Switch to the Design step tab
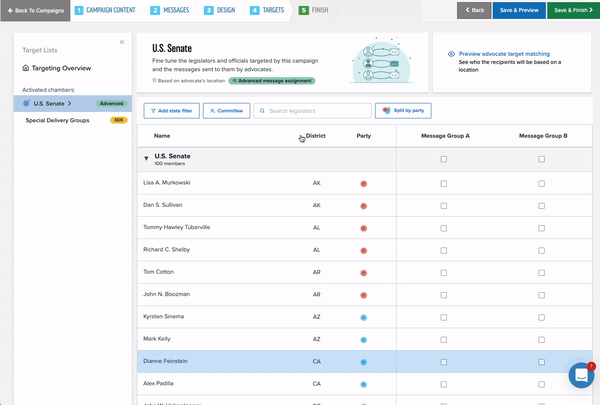Image resolution: width=600 pixels, height=405 pixels. pyautogui.click(x=221, y=10)
